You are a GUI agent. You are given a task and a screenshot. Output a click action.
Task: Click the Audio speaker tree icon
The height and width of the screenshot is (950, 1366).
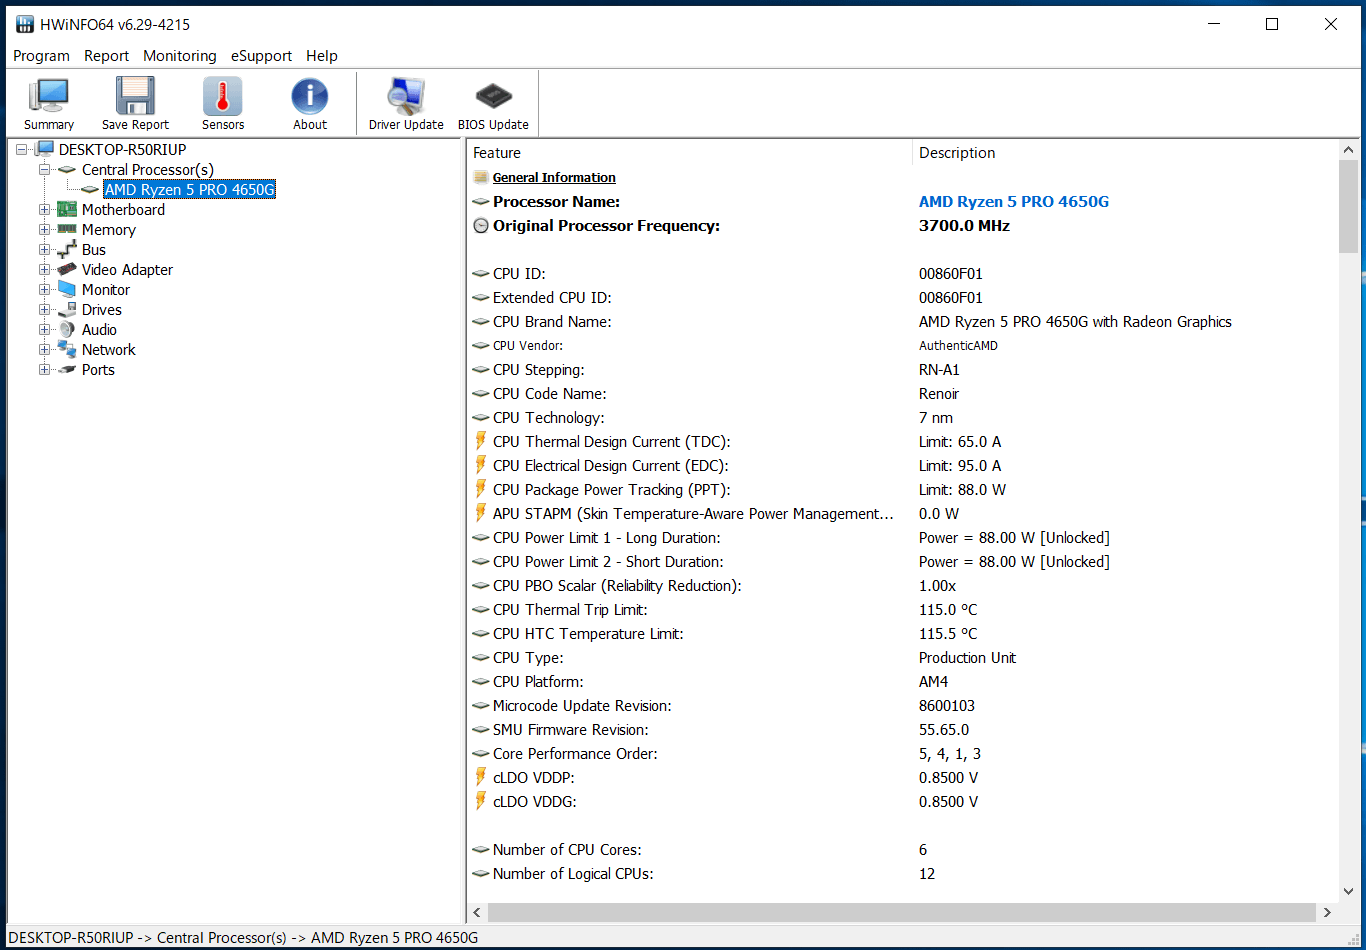[67, 330]
